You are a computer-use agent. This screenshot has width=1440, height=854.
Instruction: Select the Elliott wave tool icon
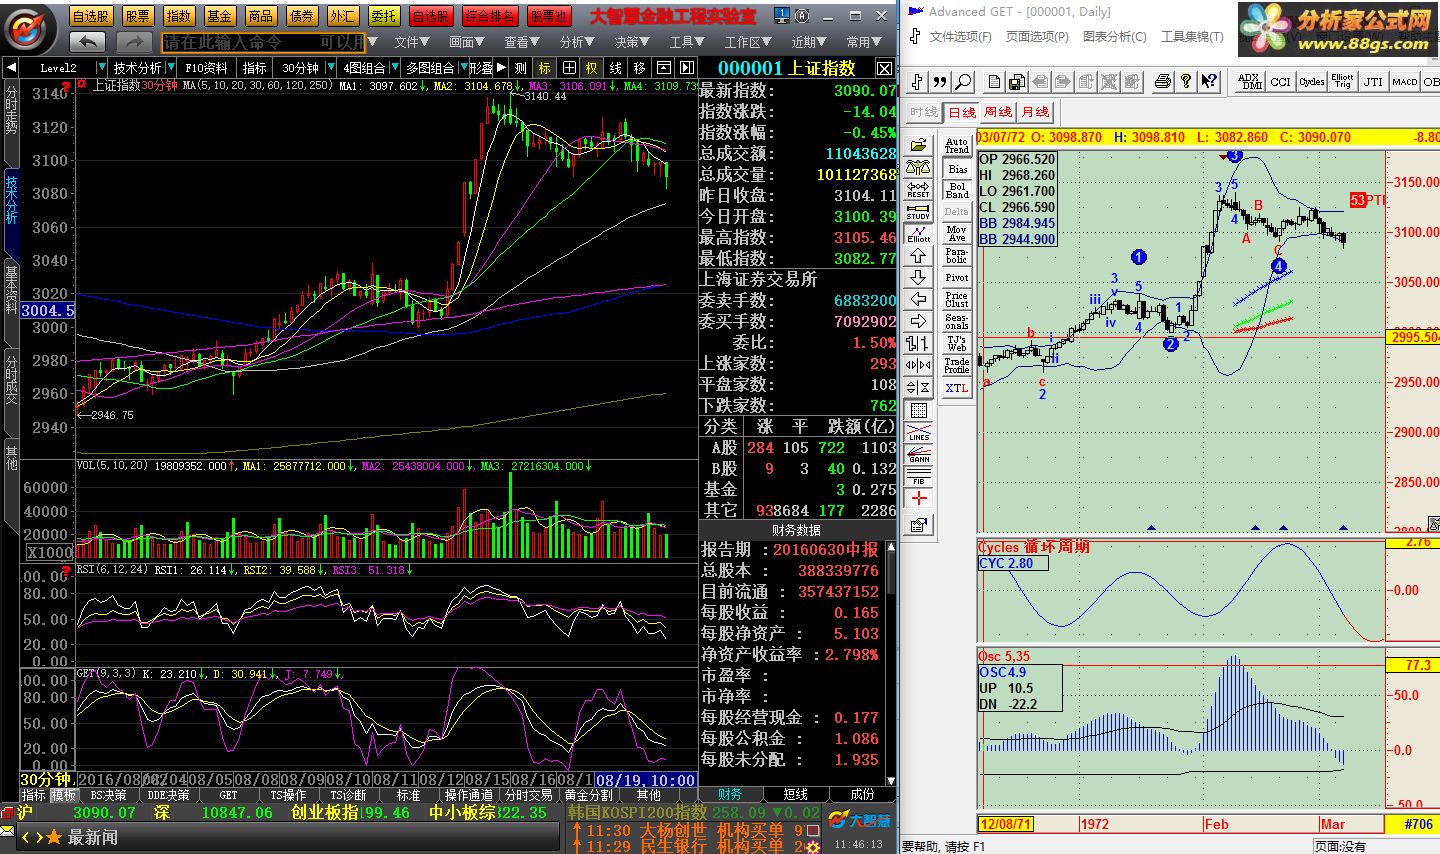919,233
